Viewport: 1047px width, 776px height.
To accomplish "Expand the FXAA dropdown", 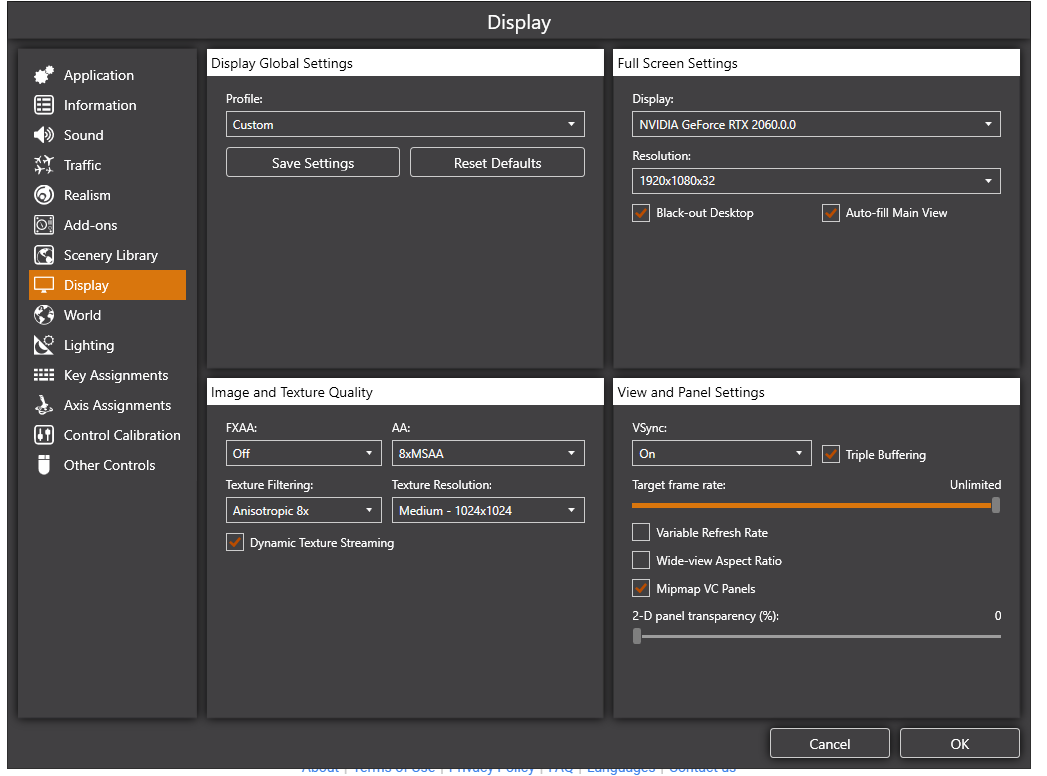I will coord(304,453).
